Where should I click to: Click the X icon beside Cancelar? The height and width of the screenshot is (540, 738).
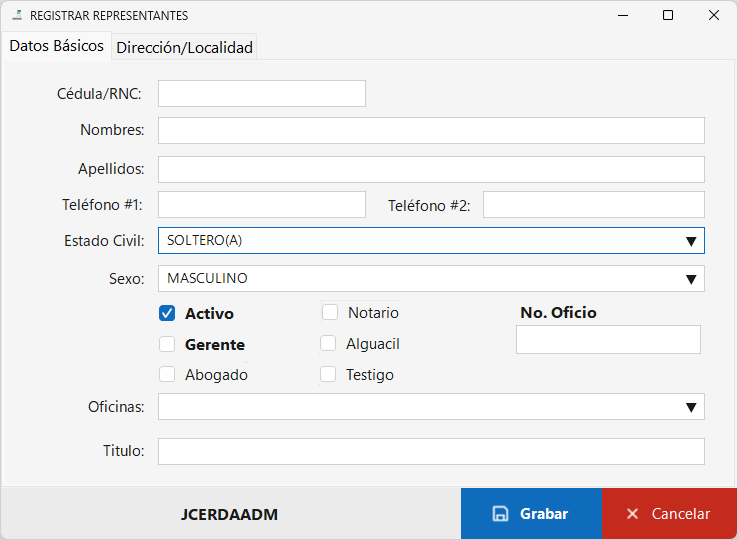coord(632,514)
